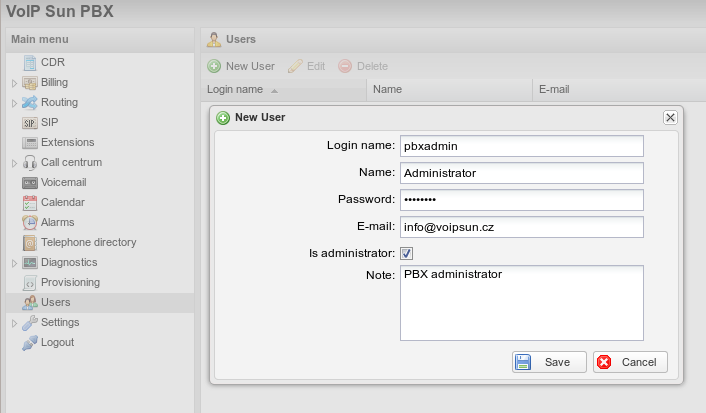706x413 pixels.
Task: Open Telephone directory menu entry
Action: point(89,242)
